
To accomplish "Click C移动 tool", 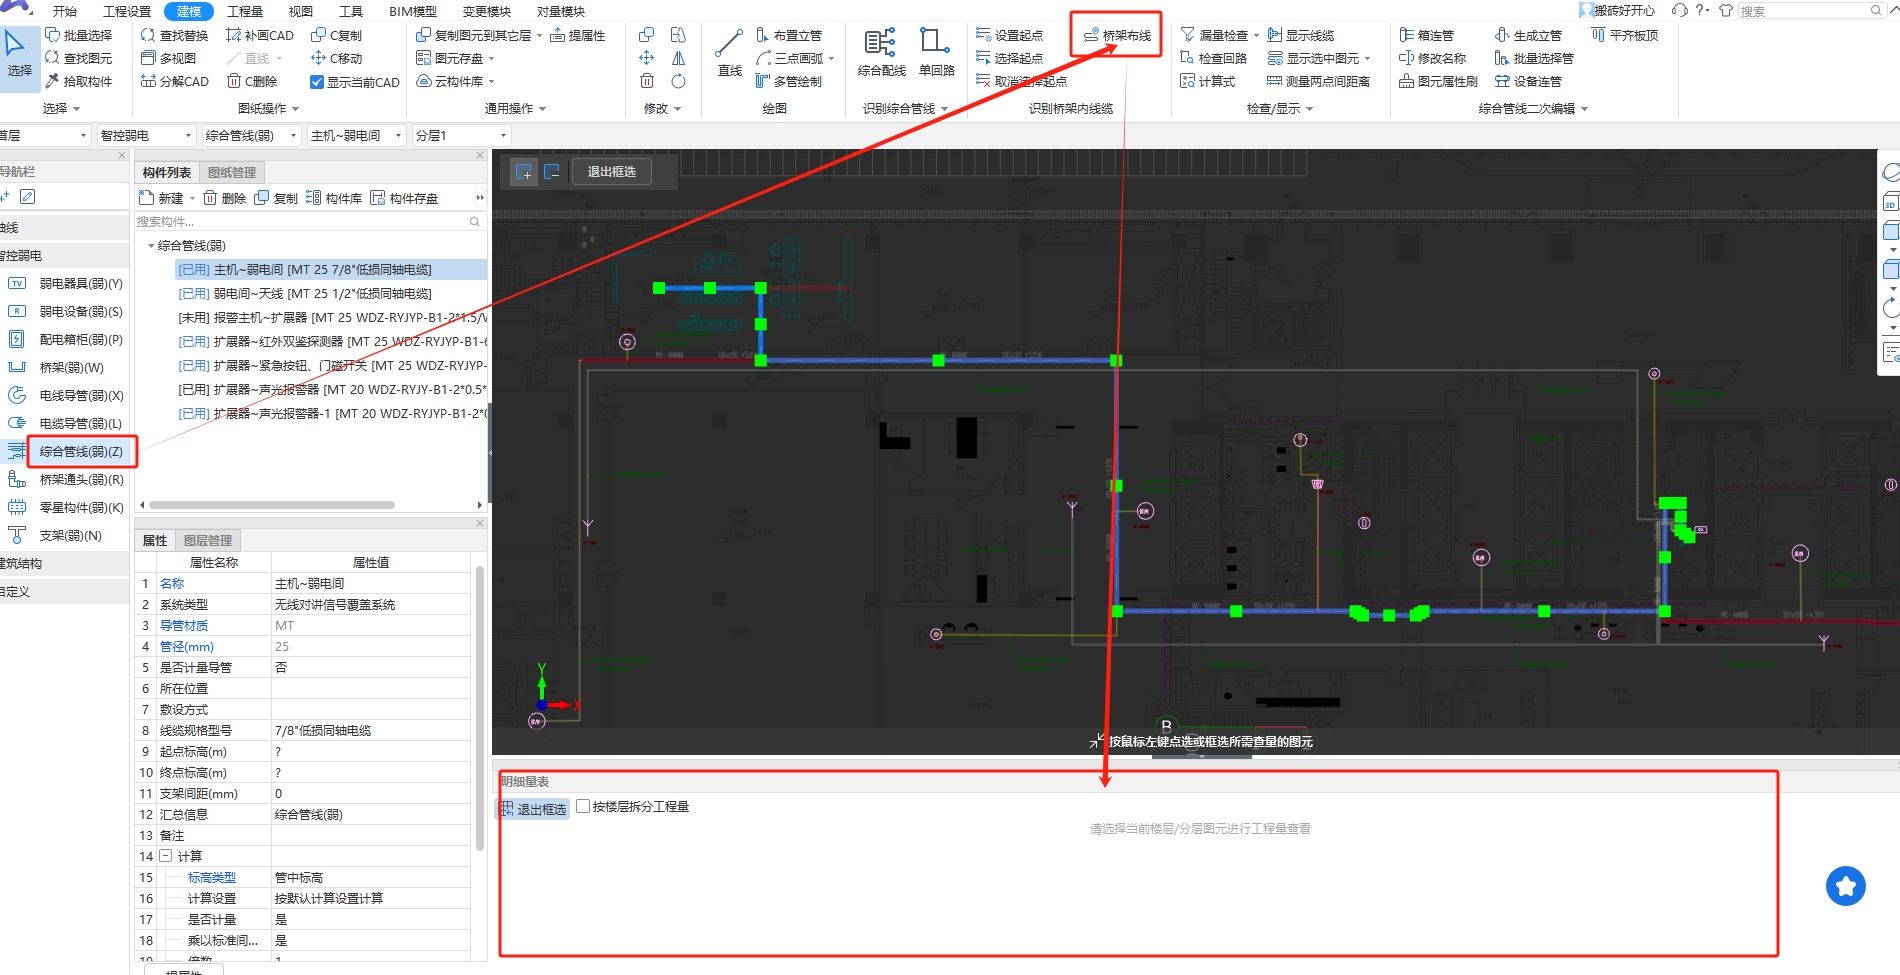I will pyautogui.click(x=337, y=58).
